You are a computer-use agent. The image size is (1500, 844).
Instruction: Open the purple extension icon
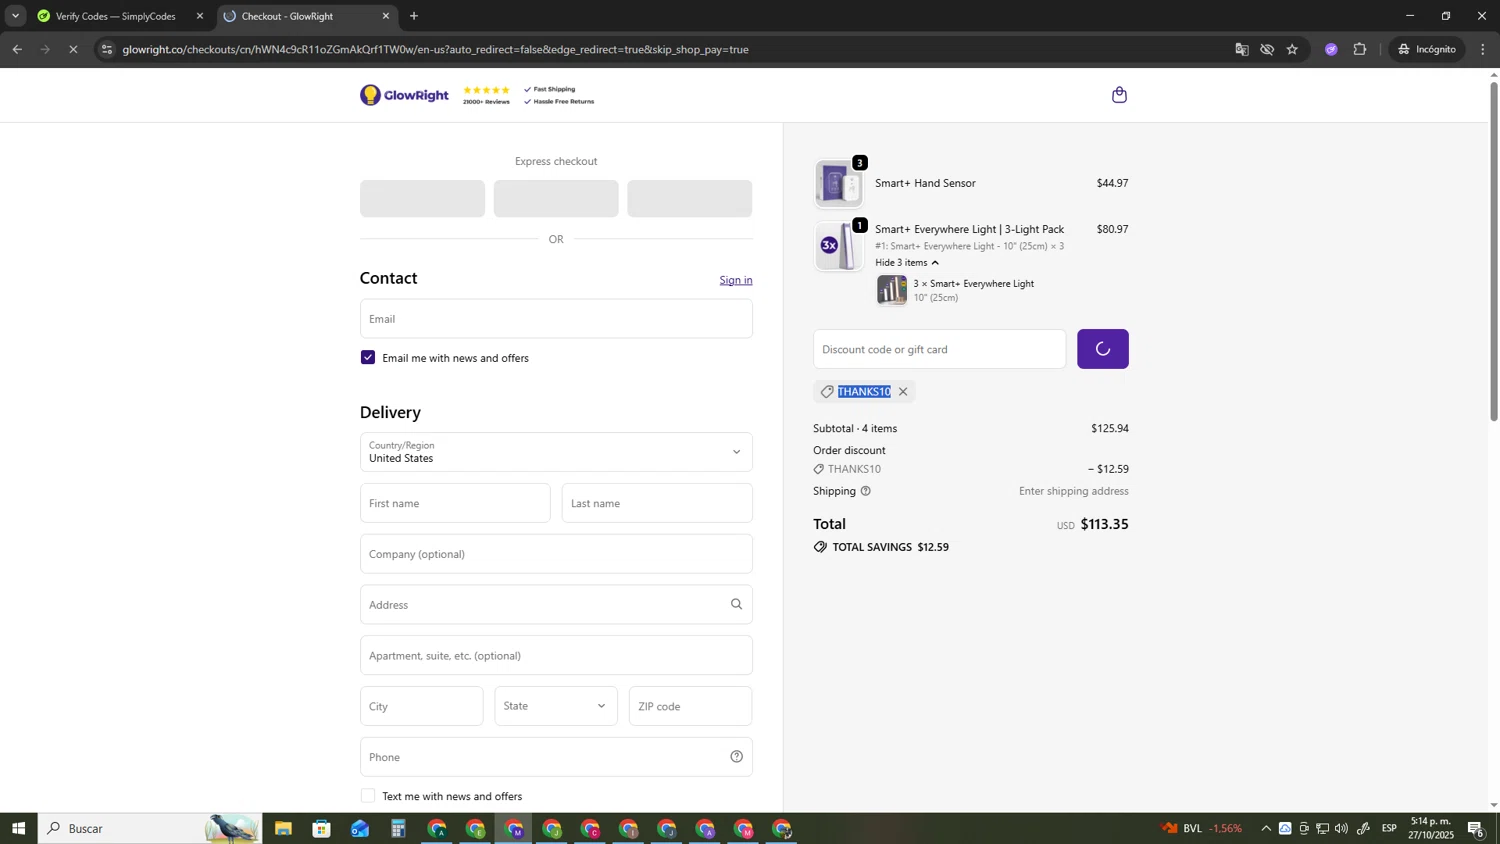pyautogui.click(x=1331, y=49)
